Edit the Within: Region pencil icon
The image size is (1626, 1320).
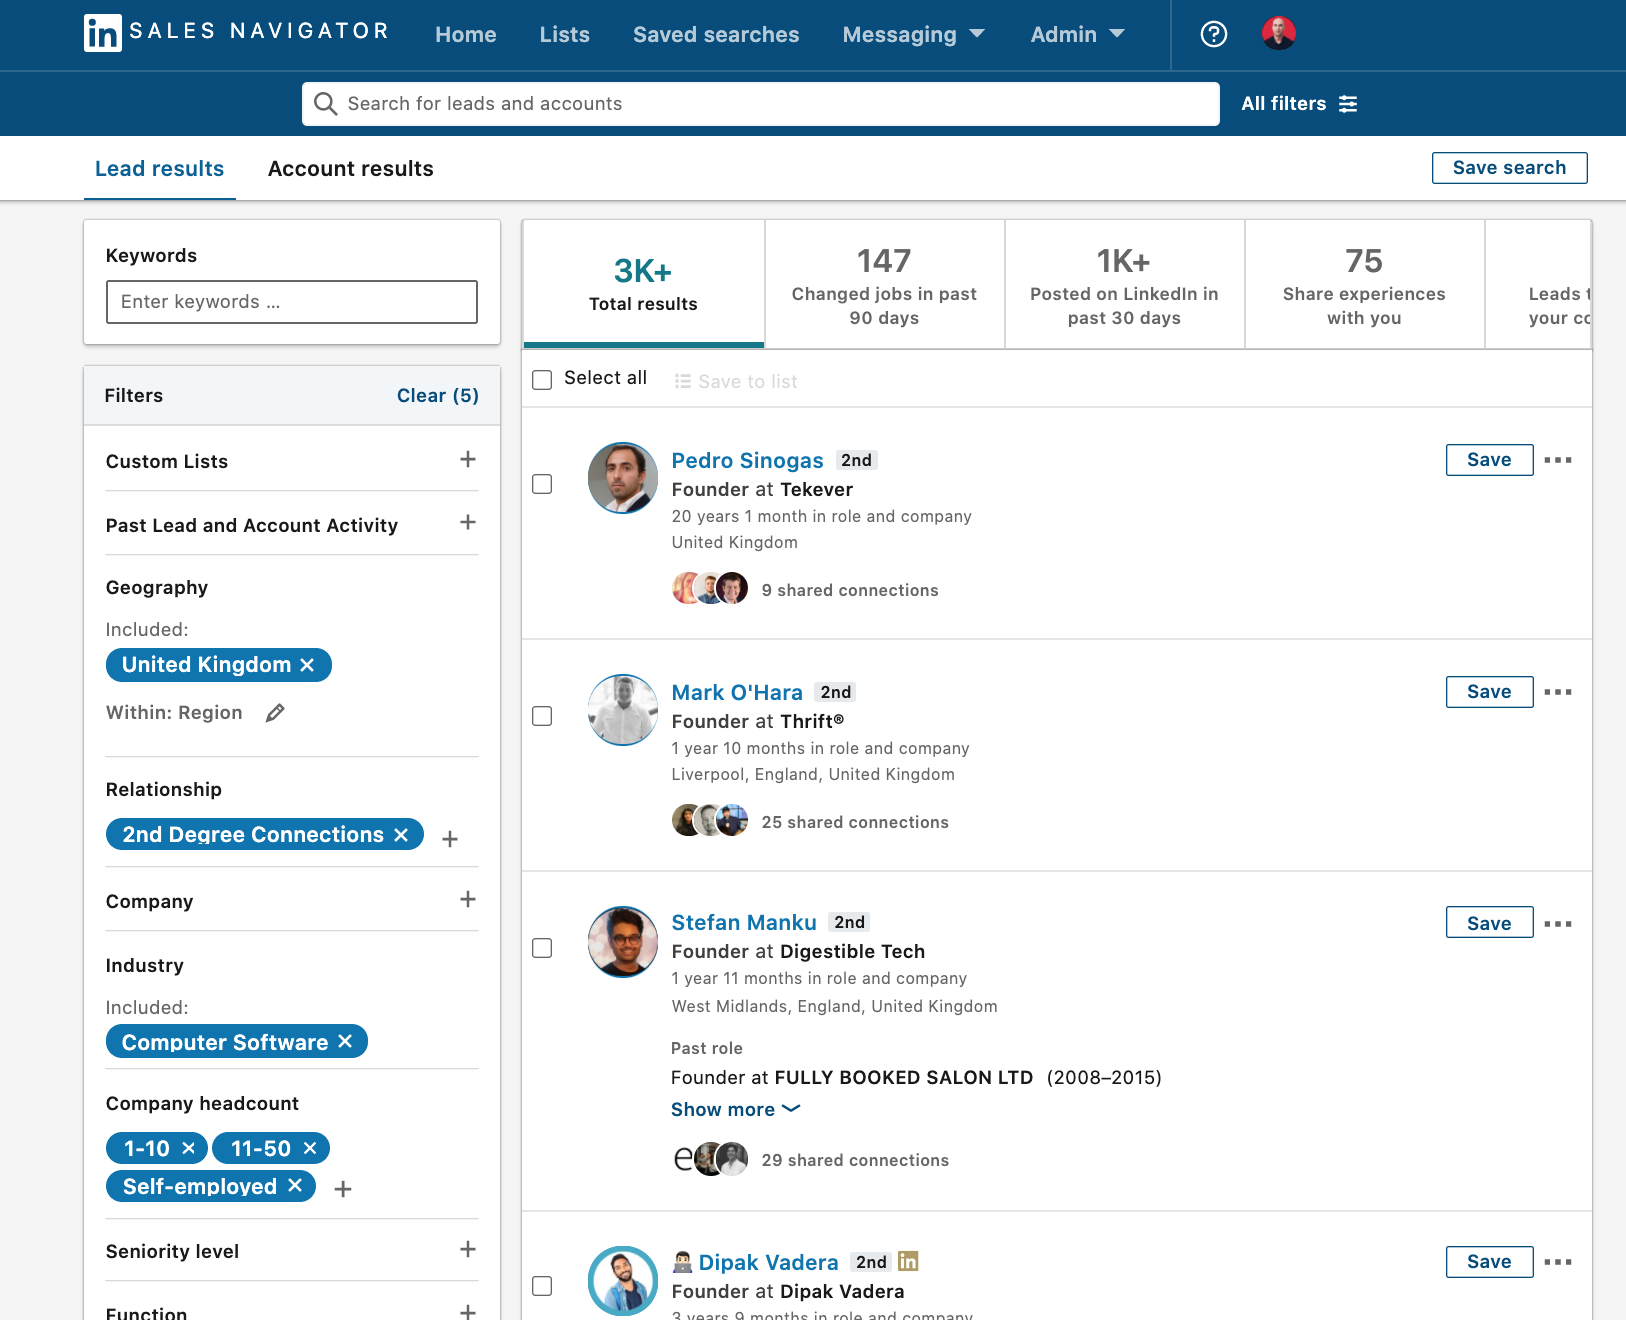(x=275, y=713)
